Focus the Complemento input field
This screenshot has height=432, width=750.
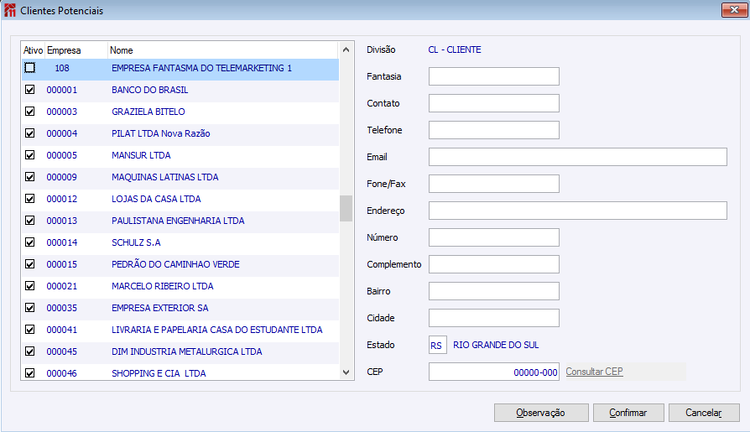494,264
